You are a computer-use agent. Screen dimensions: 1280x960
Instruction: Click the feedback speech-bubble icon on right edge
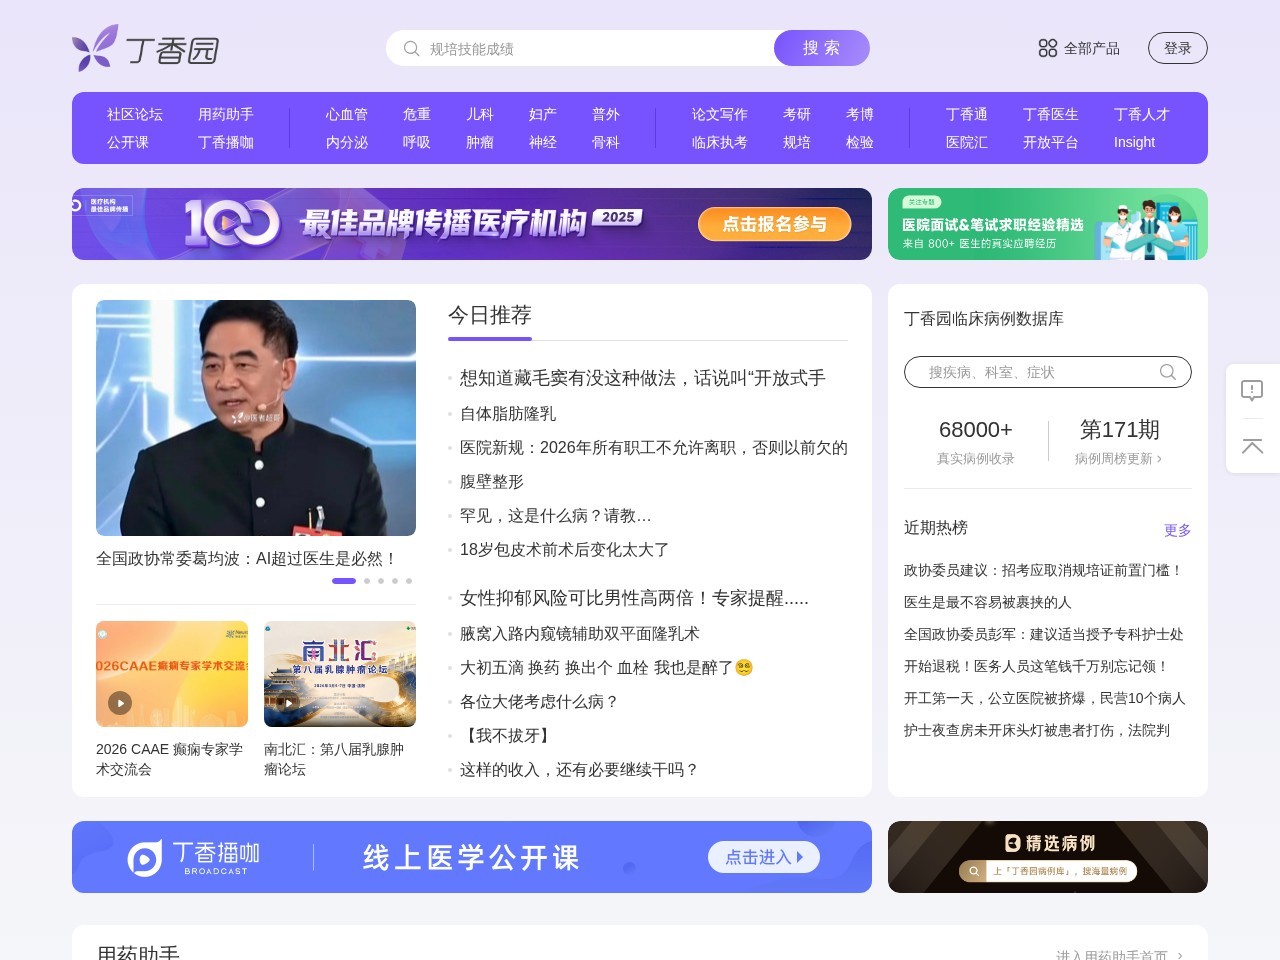1252,391
